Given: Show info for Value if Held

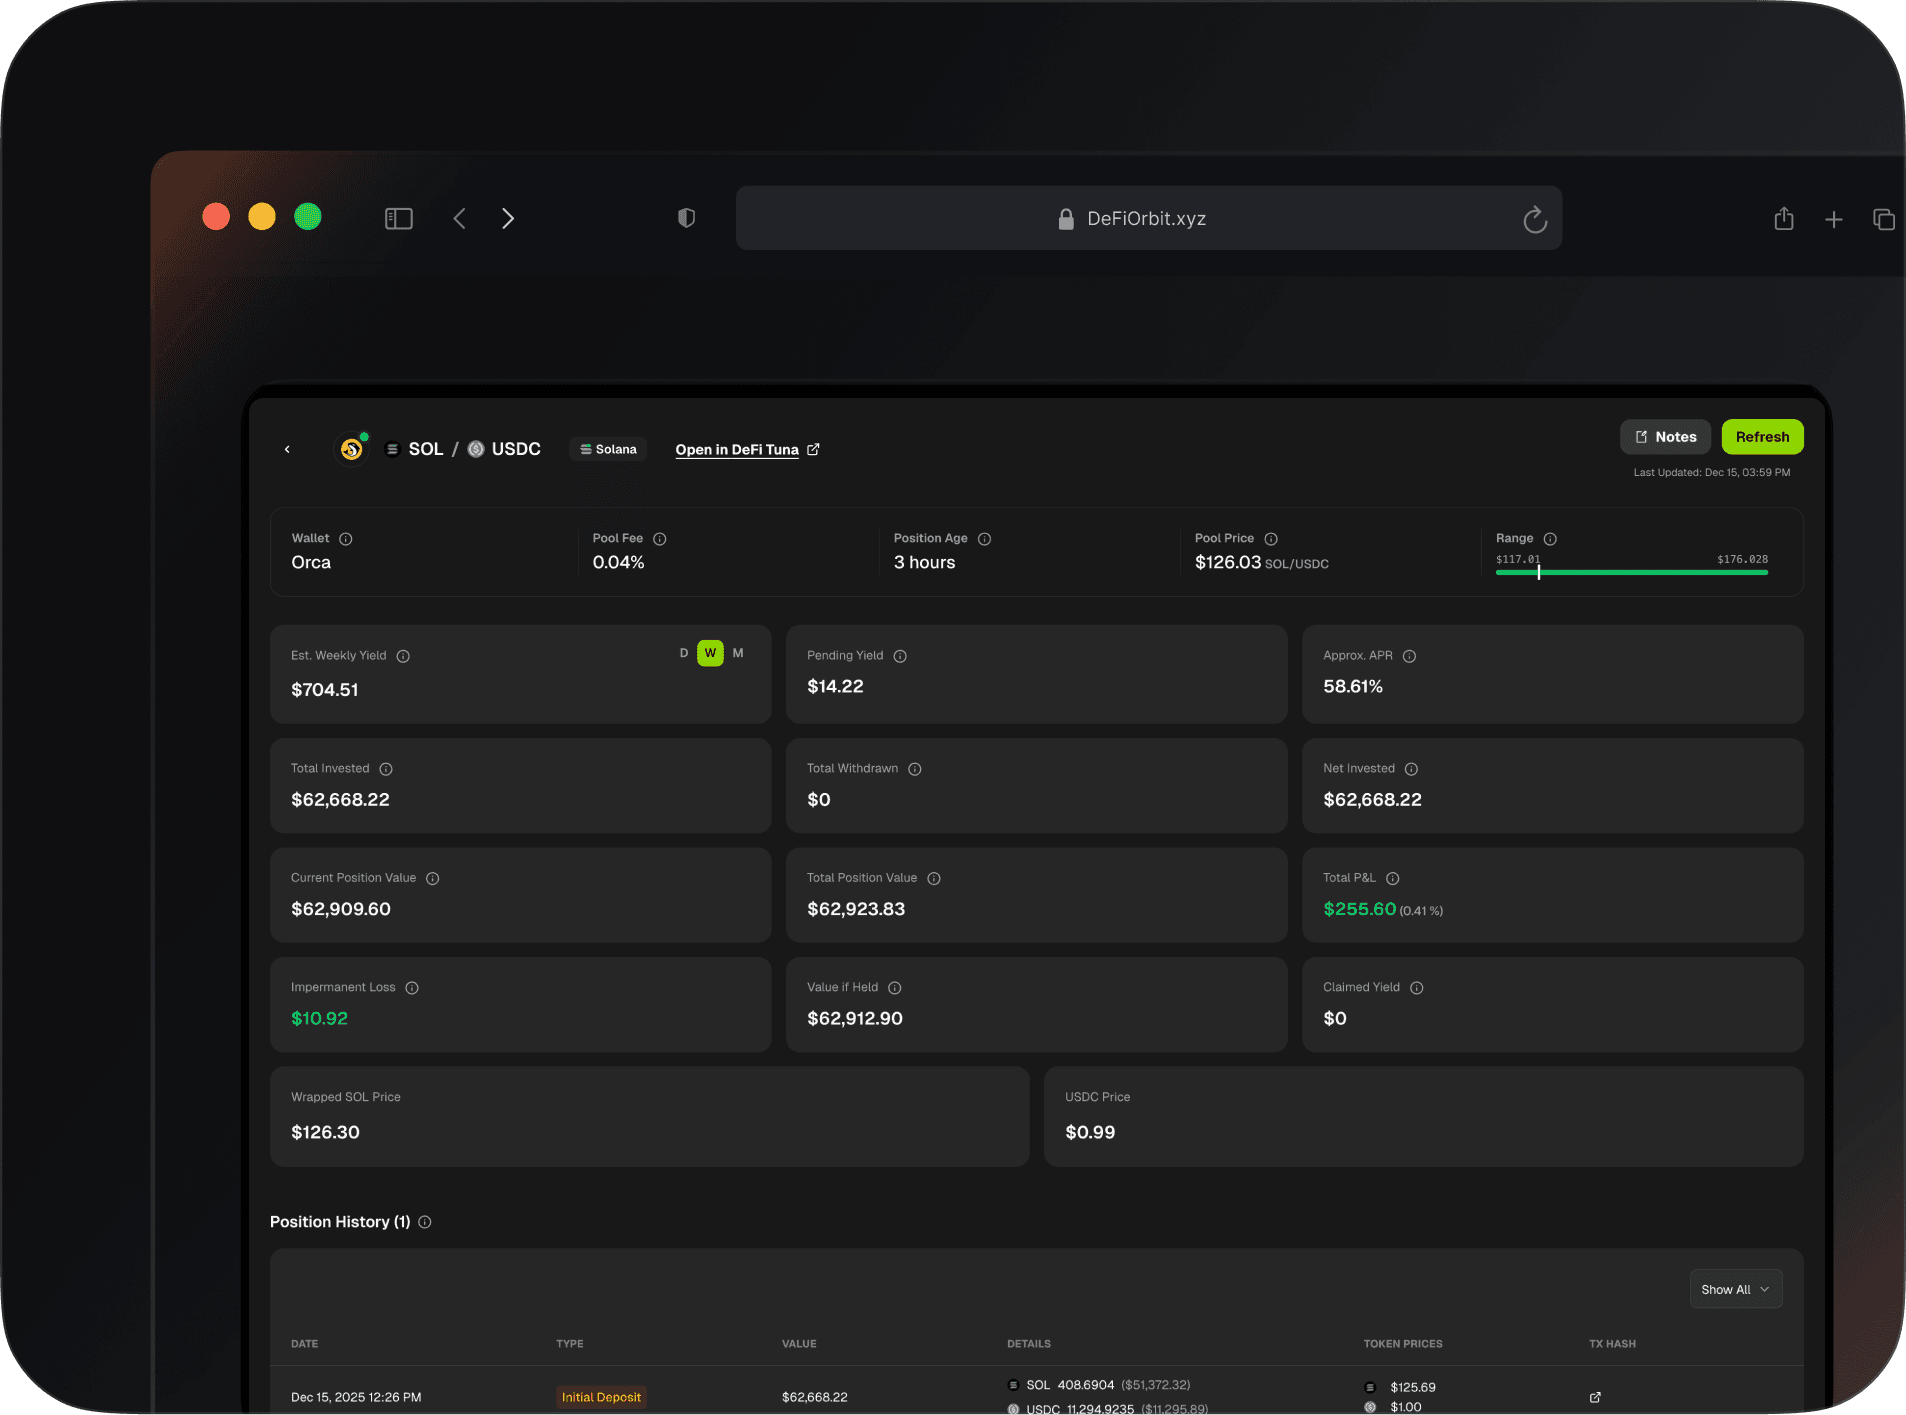Looking at the screenshot, I should [895, 988].
